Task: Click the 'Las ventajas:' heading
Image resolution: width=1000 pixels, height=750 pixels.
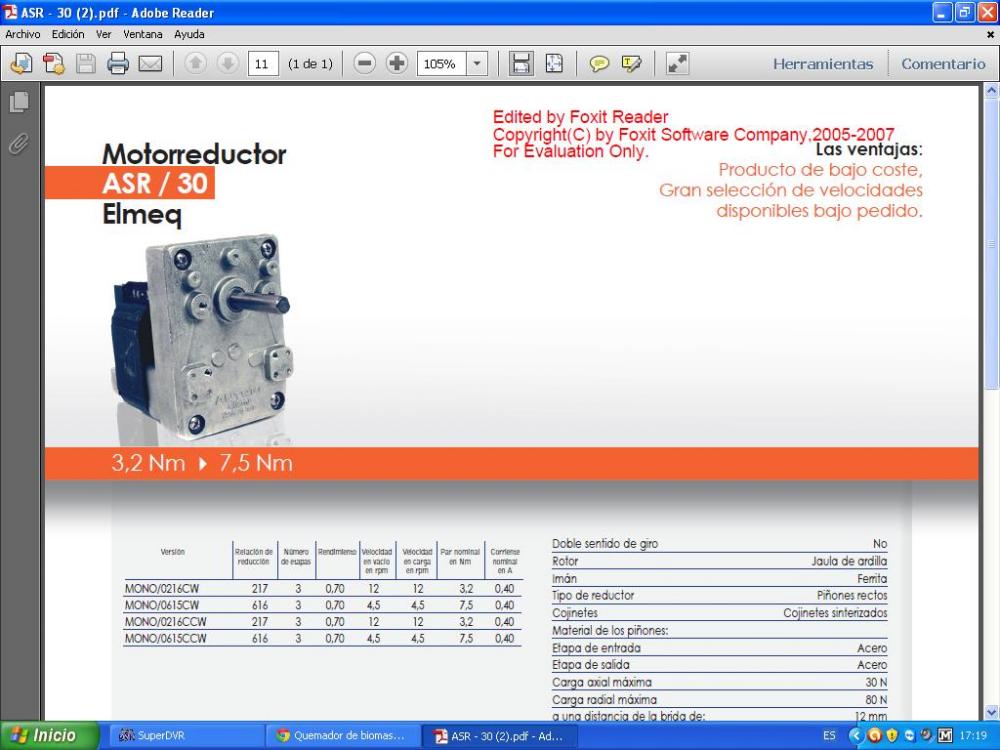Action: [869, 150]
